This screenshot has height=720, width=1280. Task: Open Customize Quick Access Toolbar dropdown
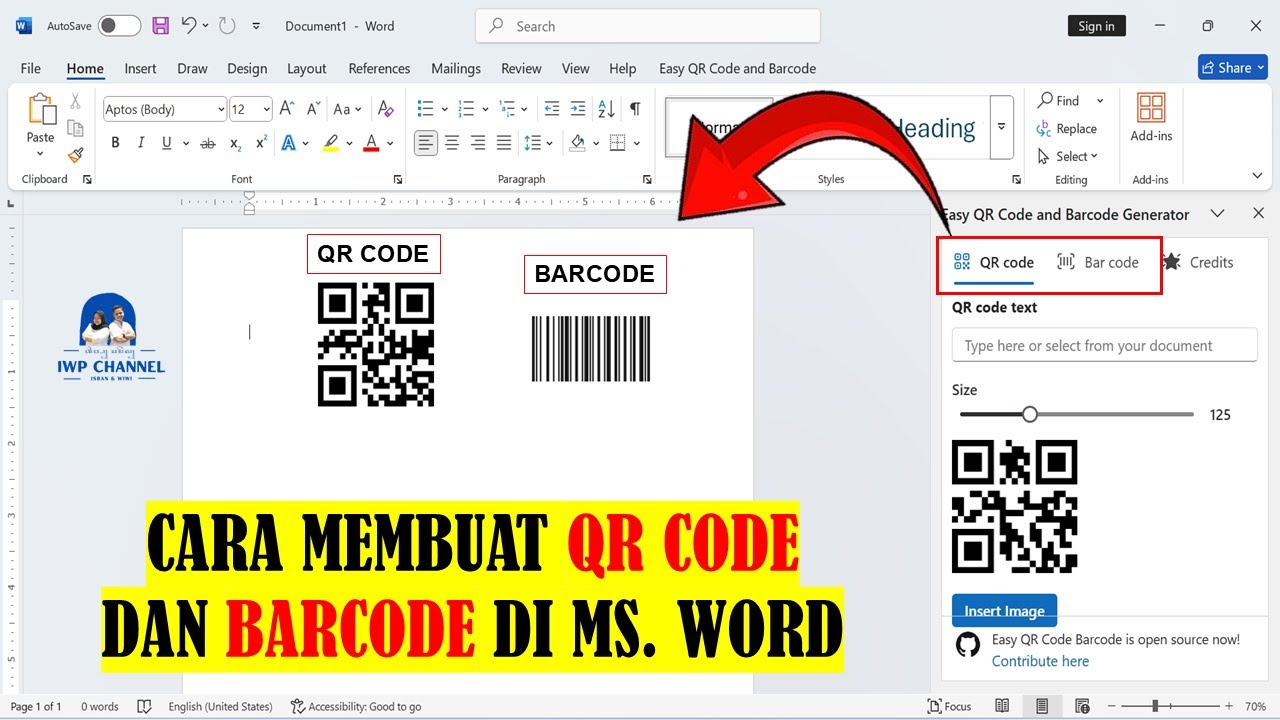coord(256,26)
